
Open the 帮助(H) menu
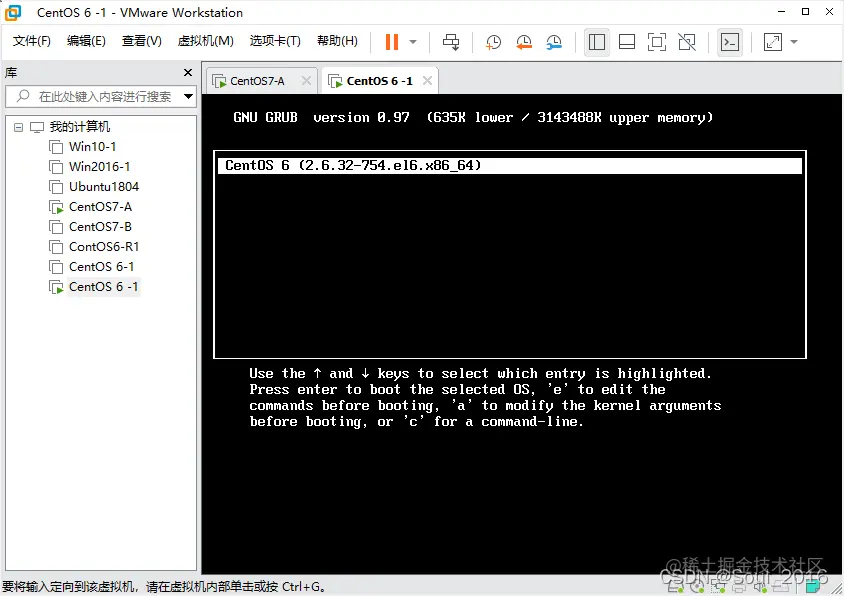(337, 41)
